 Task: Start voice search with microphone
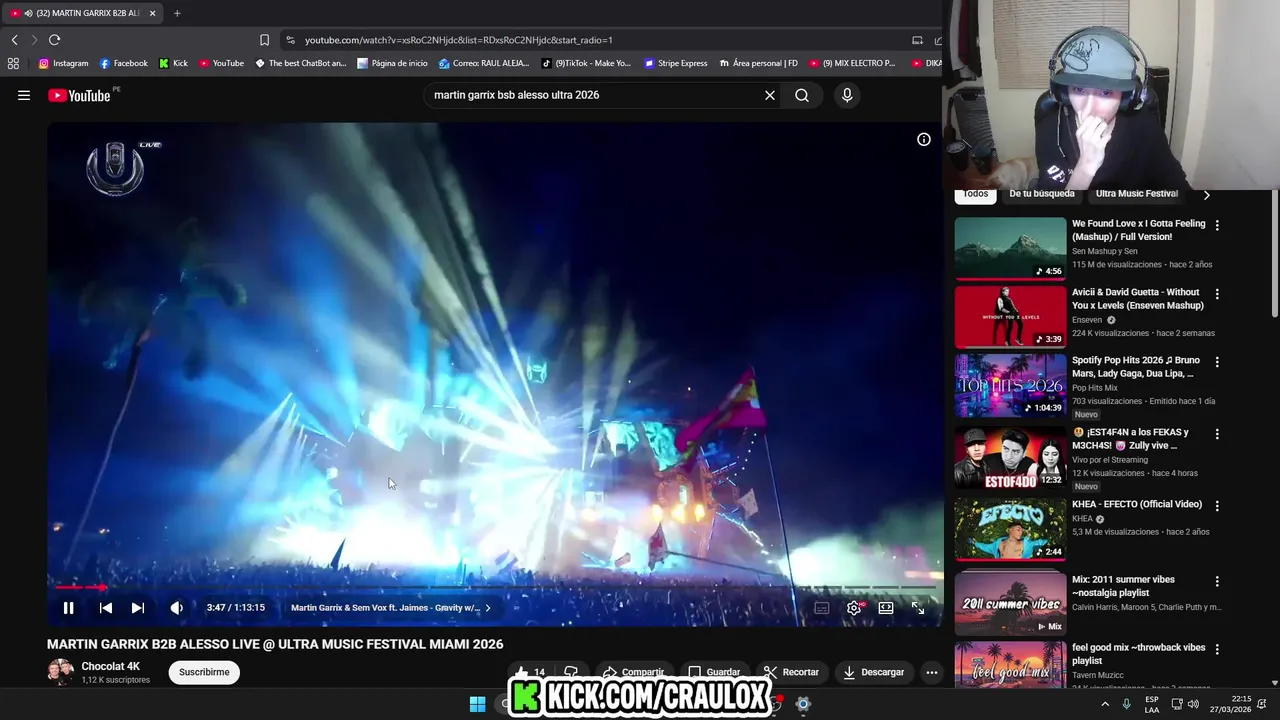[x=847, y=95]
